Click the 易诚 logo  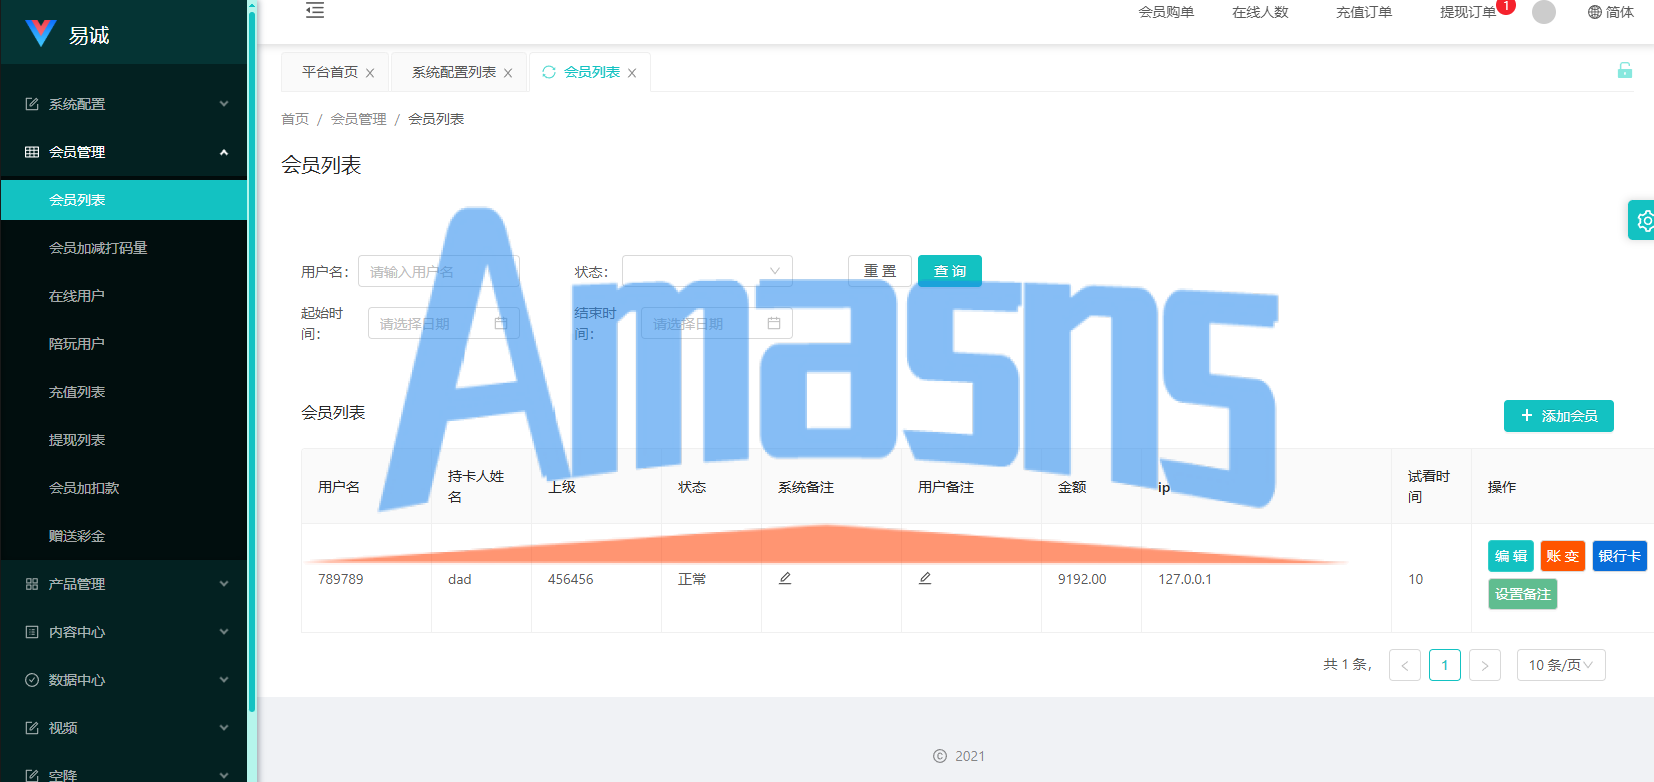[68, 35]
